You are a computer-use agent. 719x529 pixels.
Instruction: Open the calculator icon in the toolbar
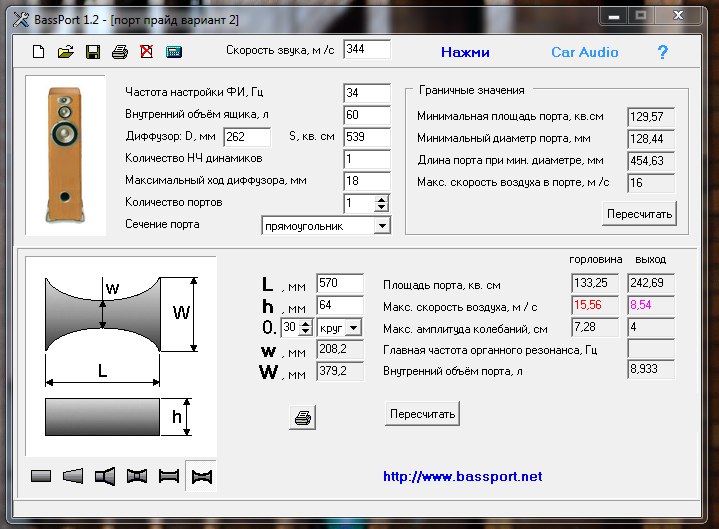point(174,52)
